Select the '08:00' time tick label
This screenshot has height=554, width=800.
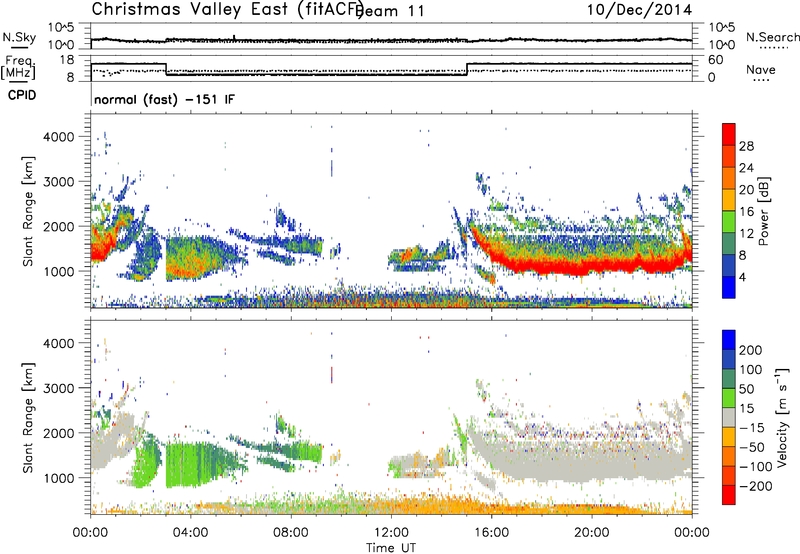291,533
